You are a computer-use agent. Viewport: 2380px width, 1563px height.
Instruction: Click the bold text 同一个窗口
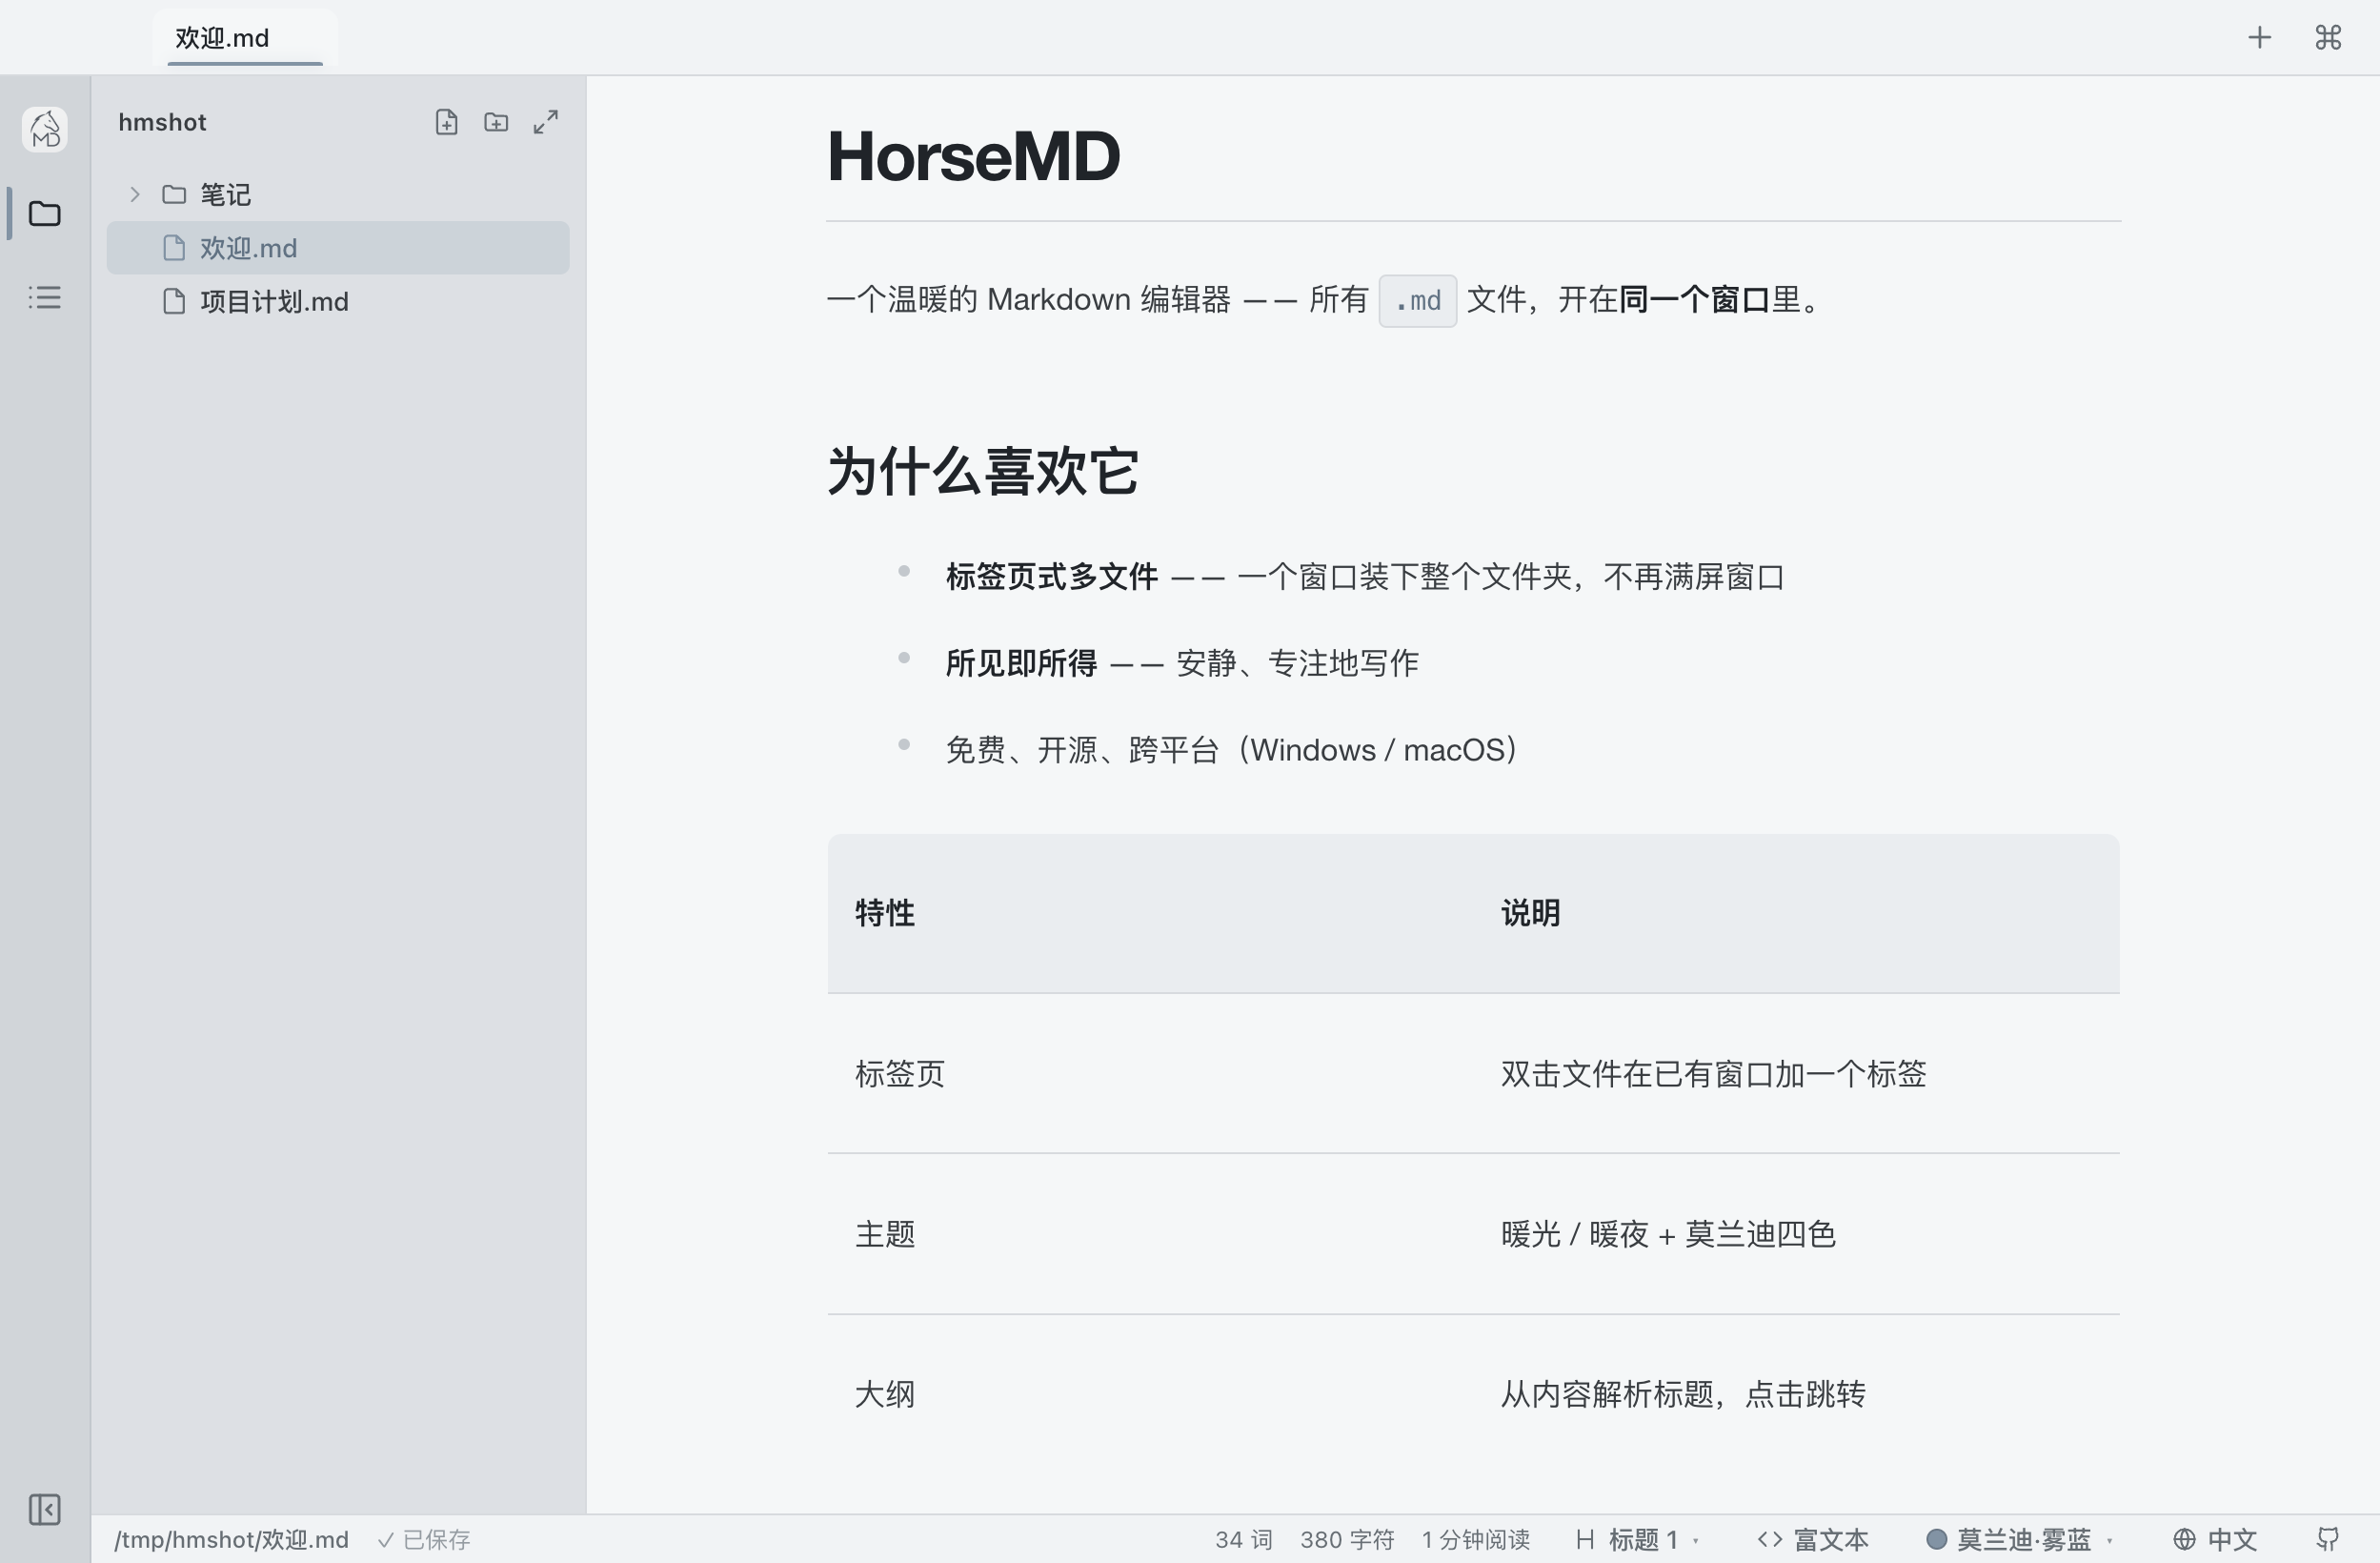(x=1695, y=299)
